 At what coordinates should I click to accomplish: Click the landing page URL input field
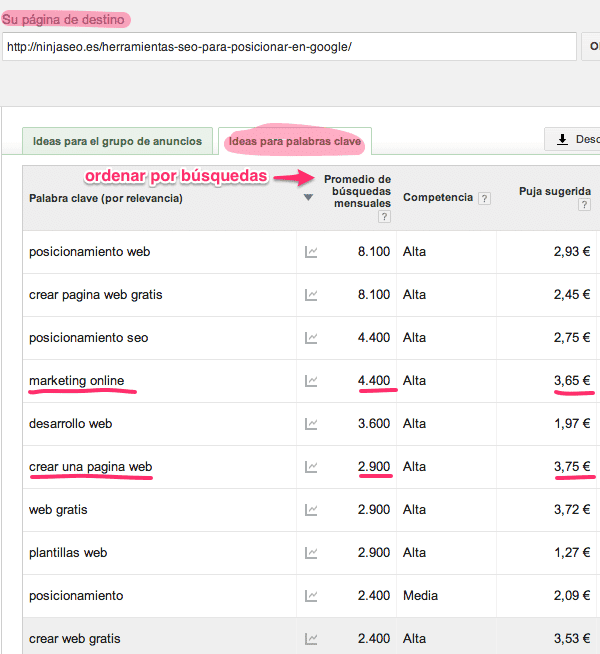pyautogui.click(x=289, y=47)
